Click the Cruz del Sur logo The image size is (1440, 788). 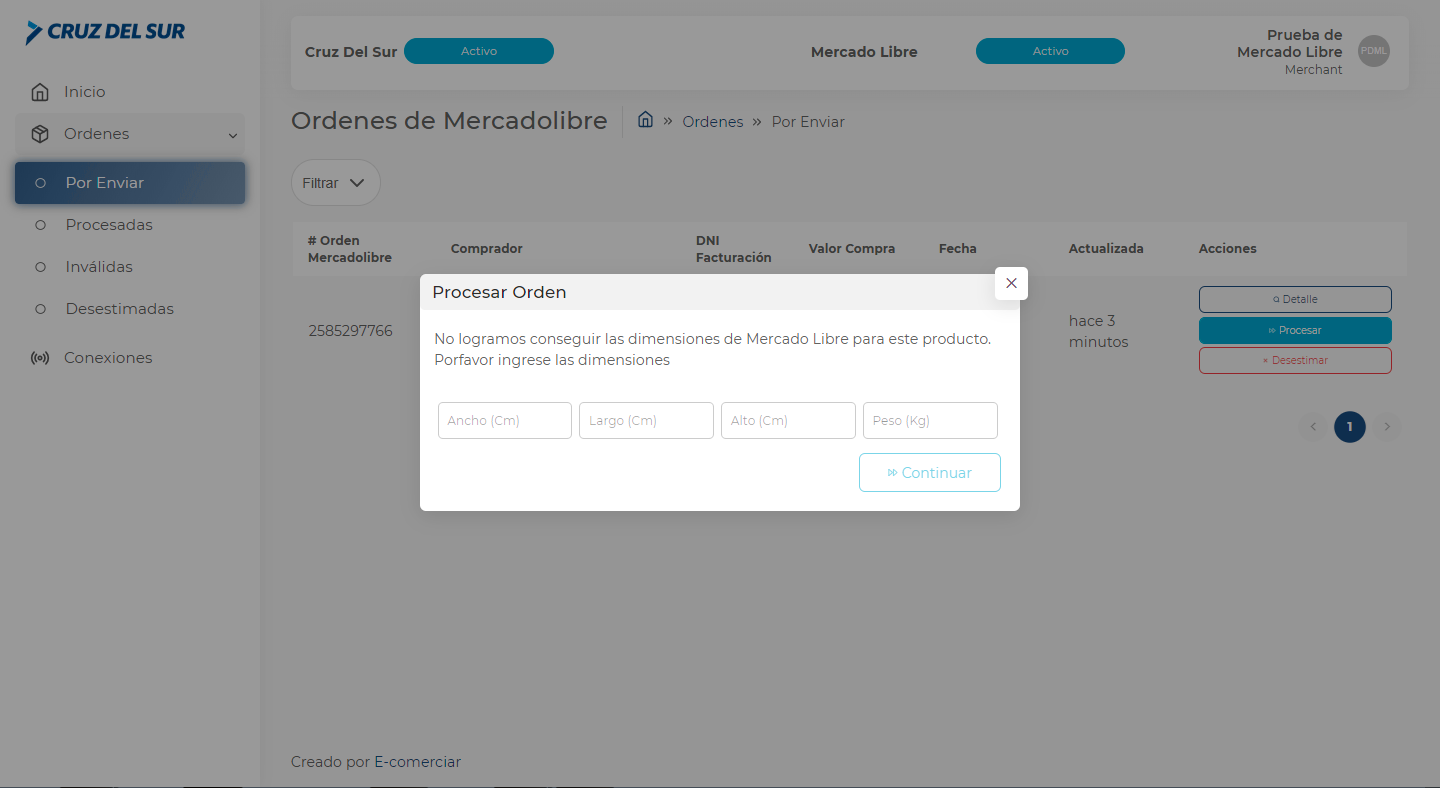coord(105,32)
